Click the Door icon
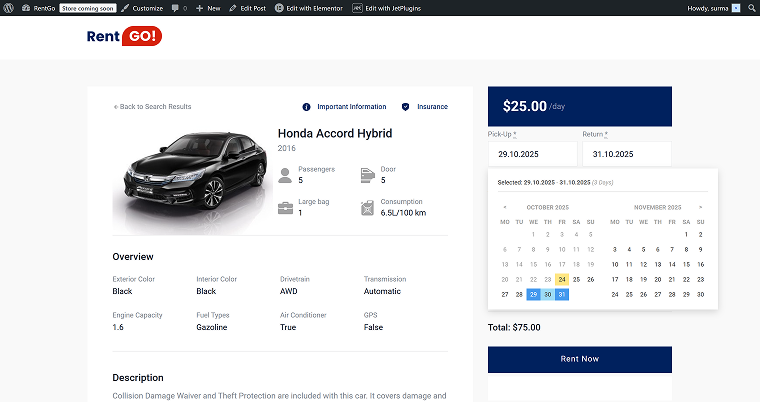This screenshot has width=760, height=402. point(368,175)
